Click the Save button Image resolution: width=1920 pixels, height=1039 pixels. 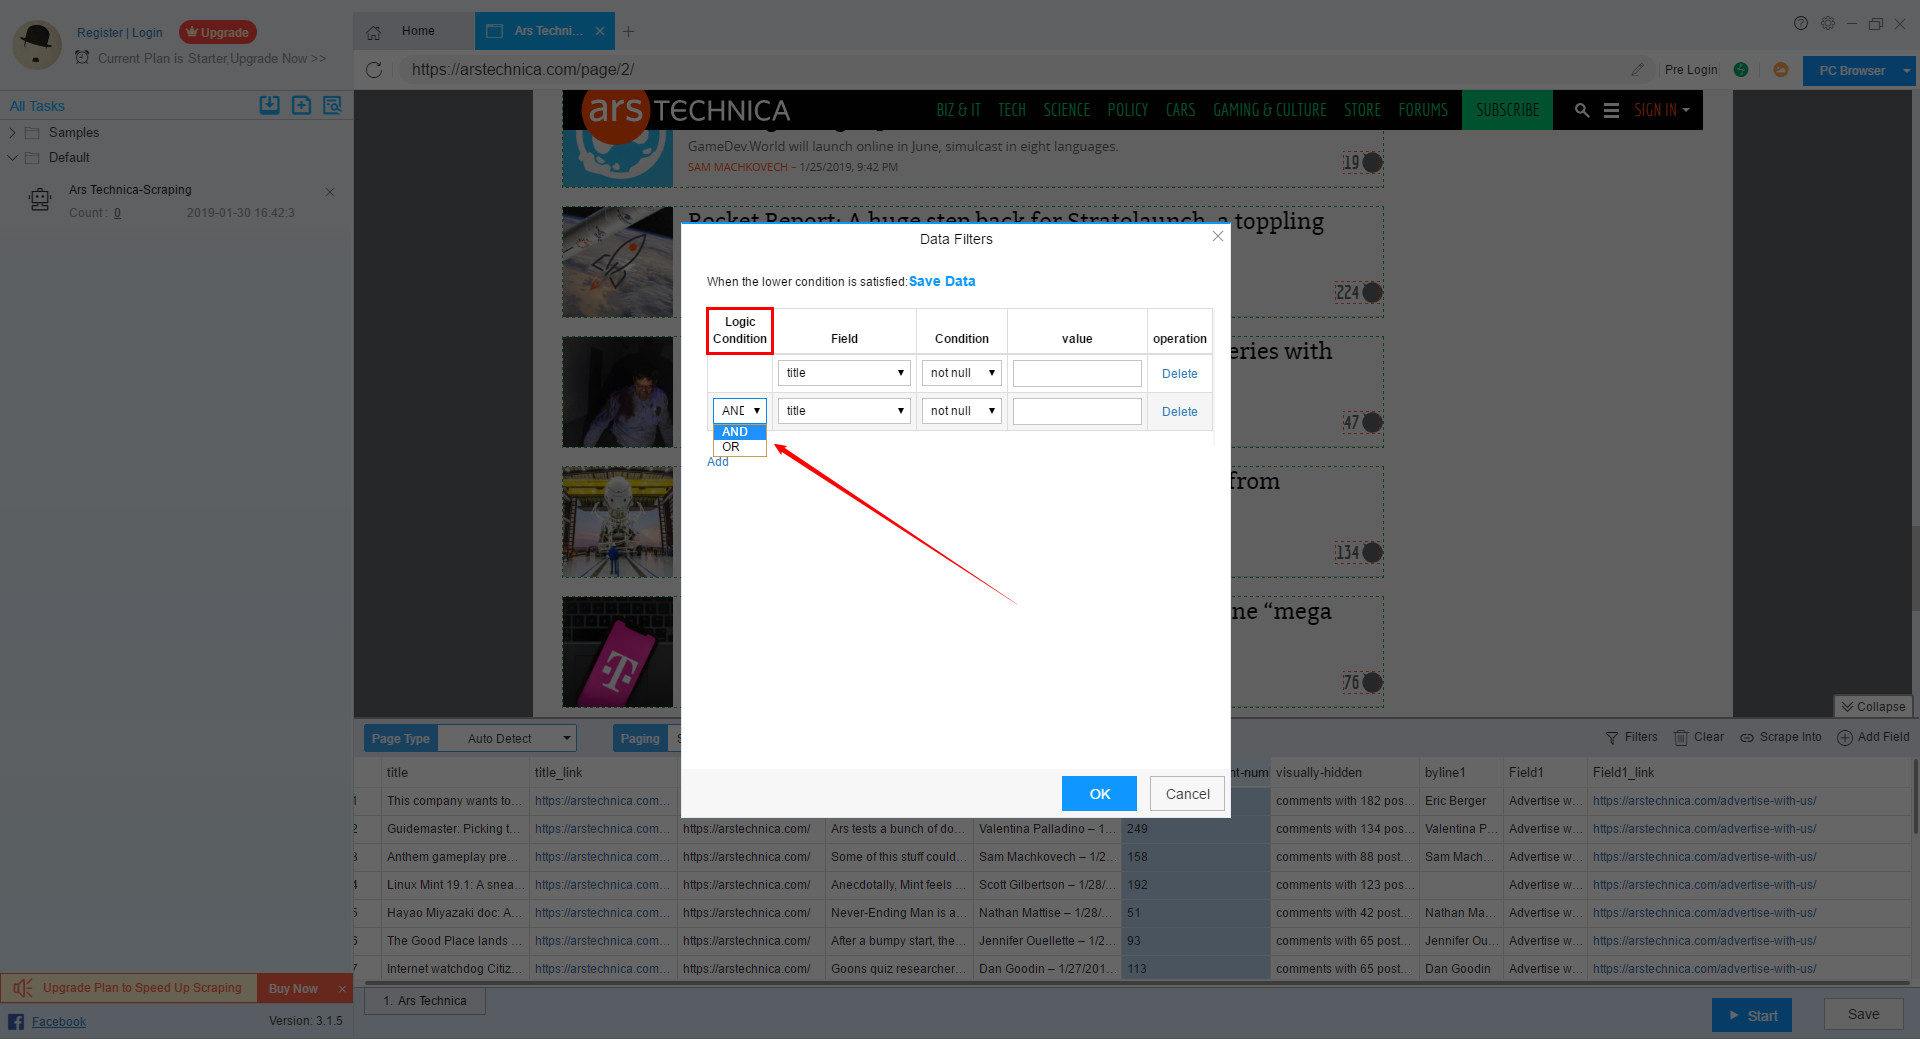[x=1863, y=1014]
